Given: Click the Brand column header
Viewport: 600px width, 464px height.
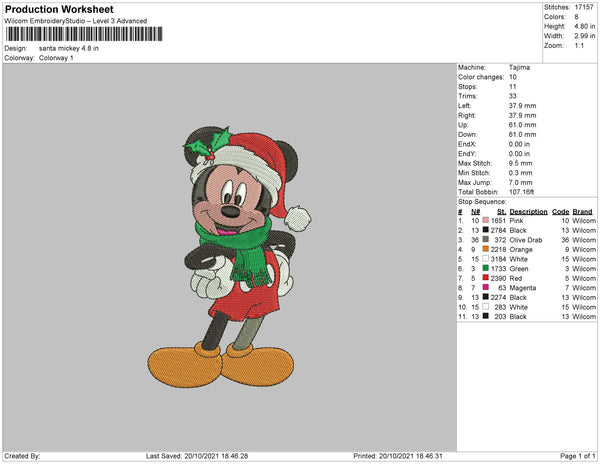Looking at the screenshot, I should click(582, 212).
